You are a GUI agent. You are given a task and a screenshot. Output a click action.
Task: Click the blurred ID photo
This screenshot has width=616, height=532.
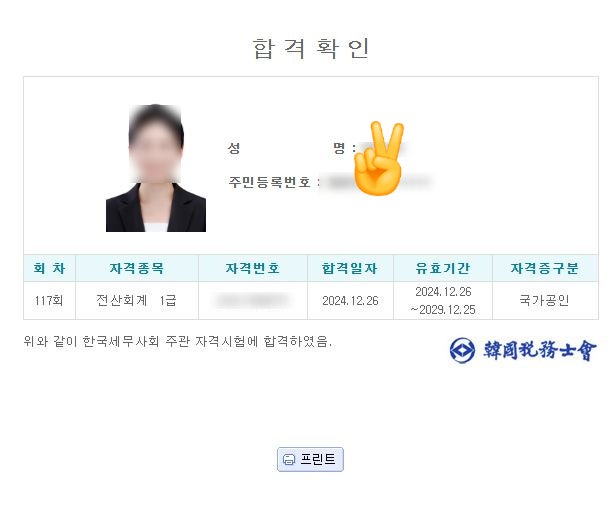156,168
